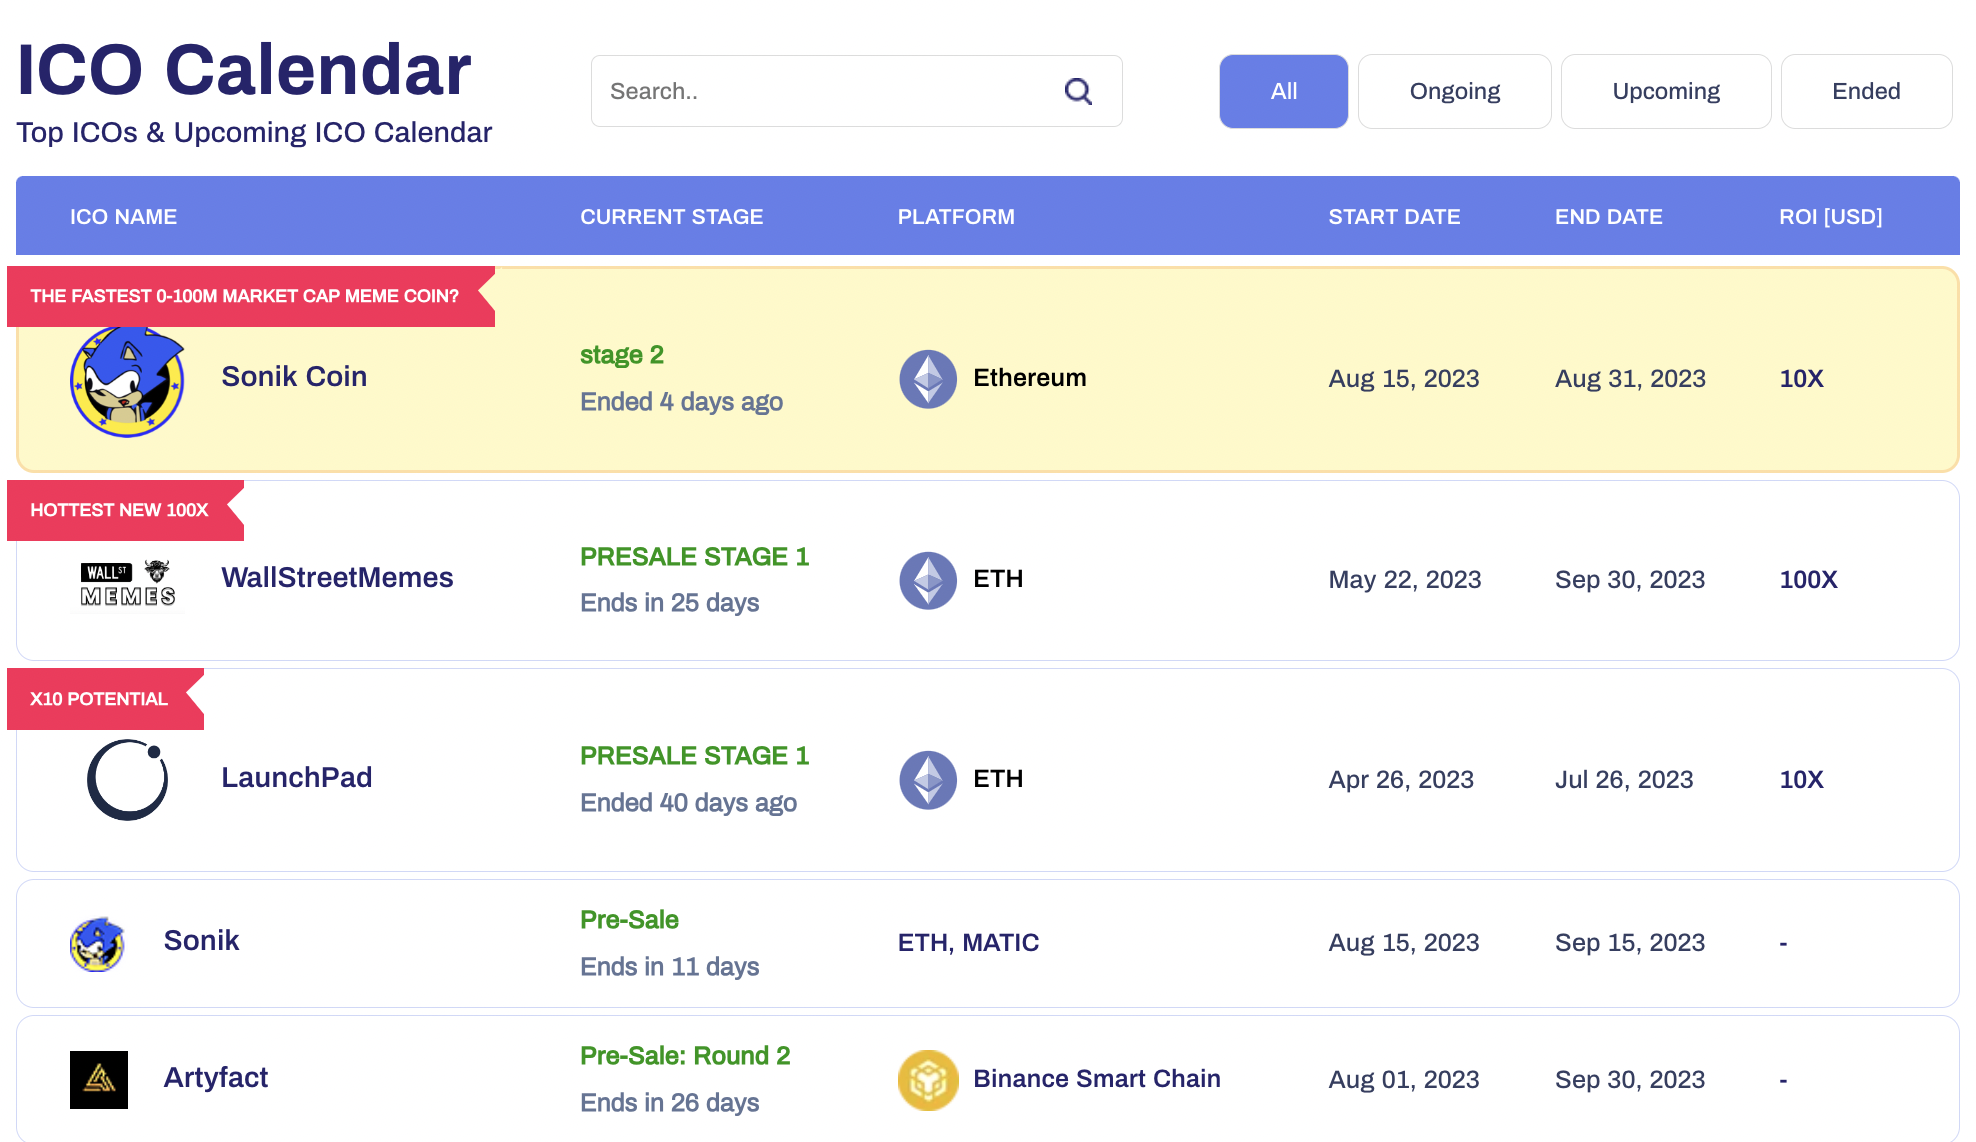Click the Sonik row logo icon
1976x1142 pixels.
[x=97, y=944]
